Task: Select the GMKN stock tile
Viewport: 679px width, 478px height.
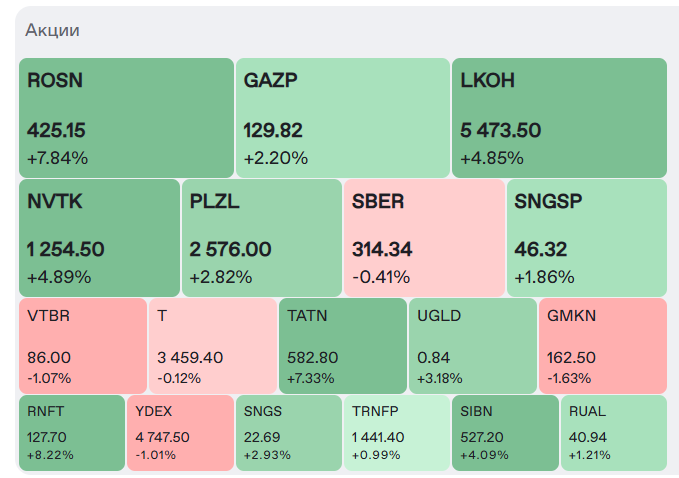Action: [602, 345]
